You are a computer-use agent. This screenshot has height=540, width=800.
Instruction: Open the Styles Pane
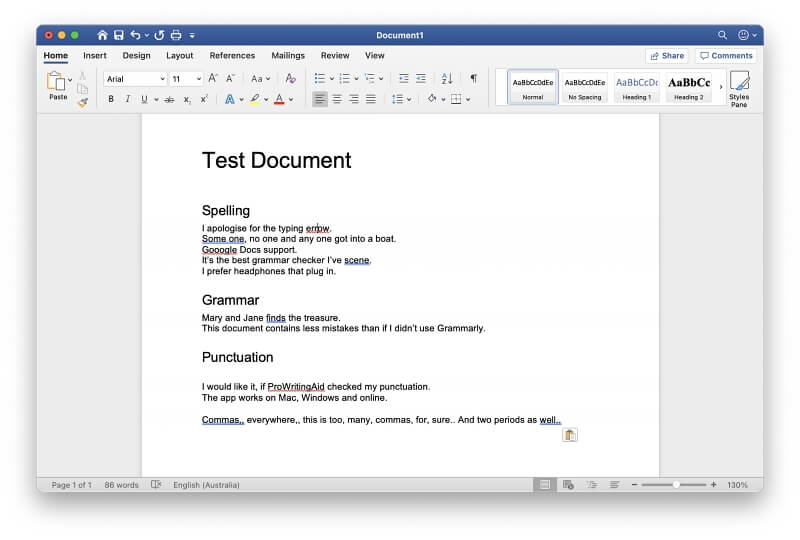point(739,89)
